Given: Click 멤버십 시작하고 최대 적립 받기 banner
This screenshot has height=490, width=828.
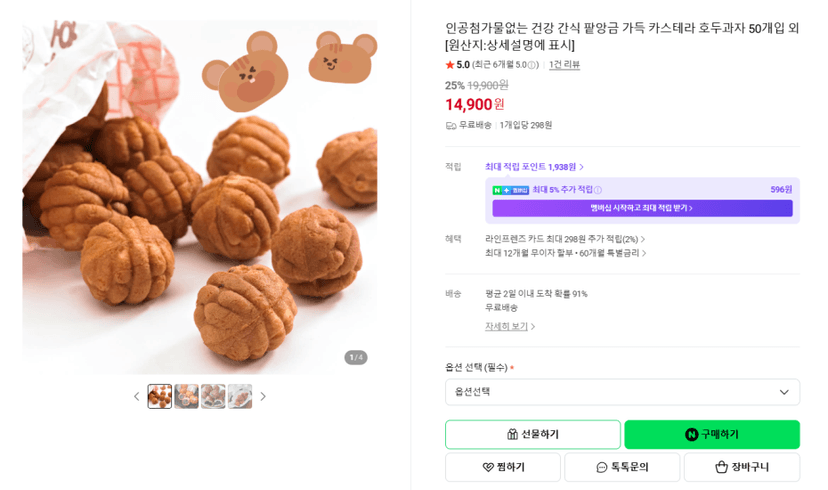Looking at the screenshot, I should (642, 208).
